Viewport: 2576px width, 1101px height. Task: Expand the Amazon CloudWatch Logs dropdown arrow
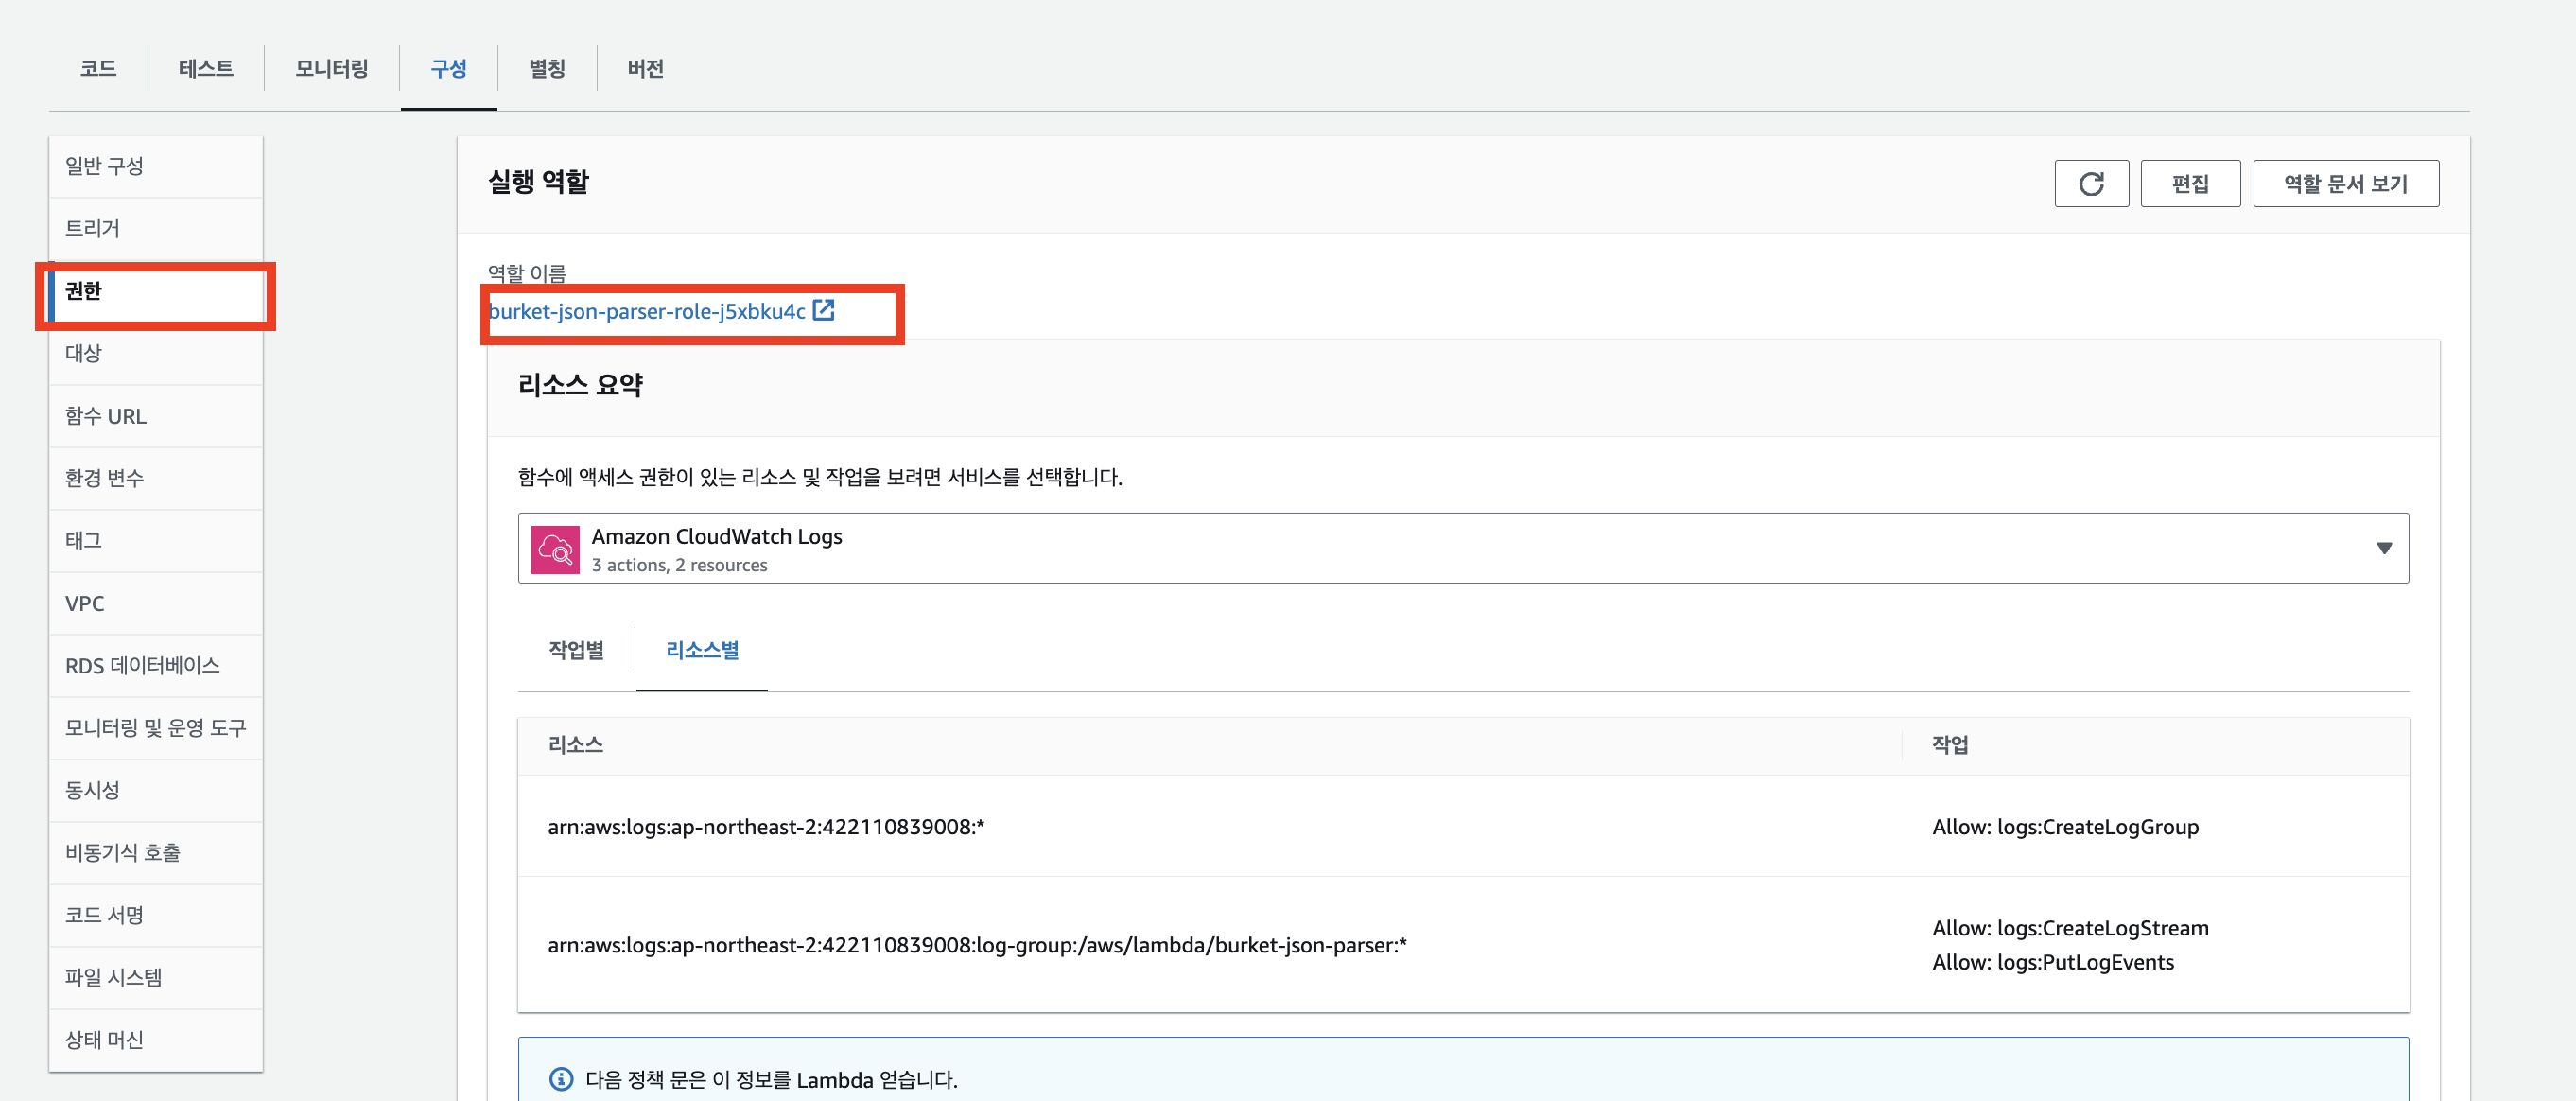click(2383, 548)
